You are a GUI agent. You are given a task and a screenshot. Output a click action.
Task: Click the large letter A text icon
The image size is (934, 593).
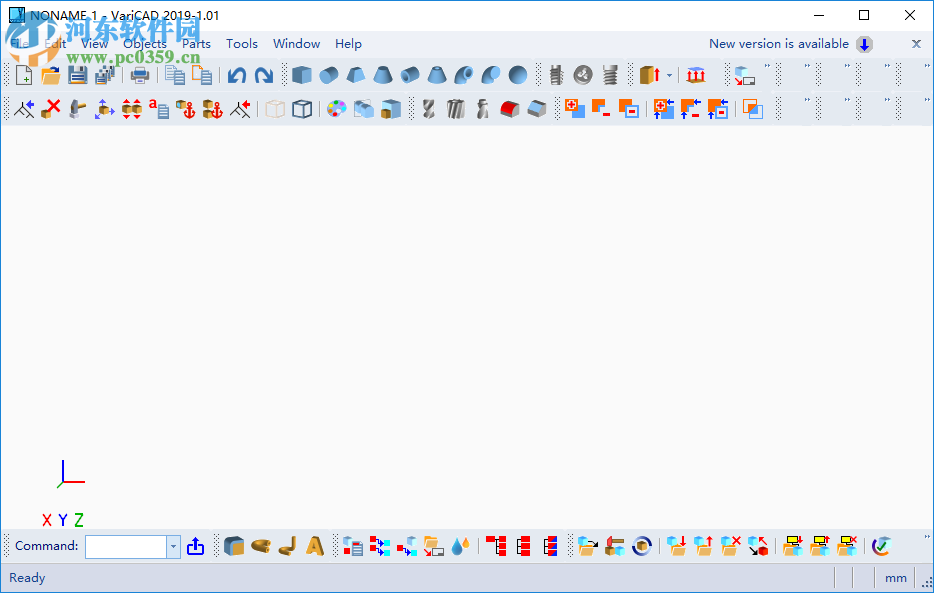315,546
